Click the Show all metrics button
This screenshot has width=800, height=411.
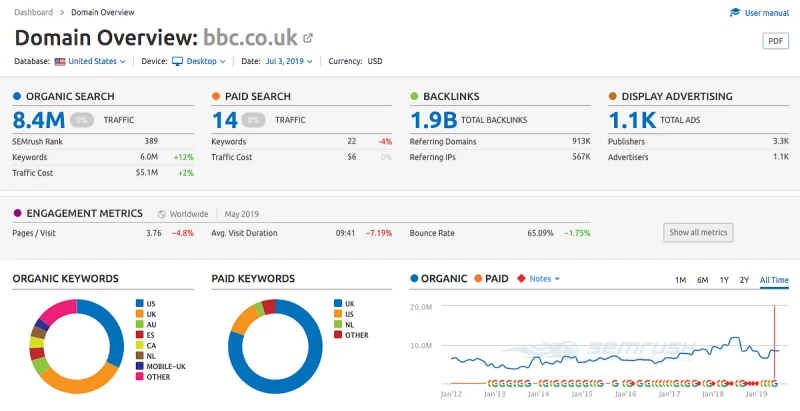[699, 232]
